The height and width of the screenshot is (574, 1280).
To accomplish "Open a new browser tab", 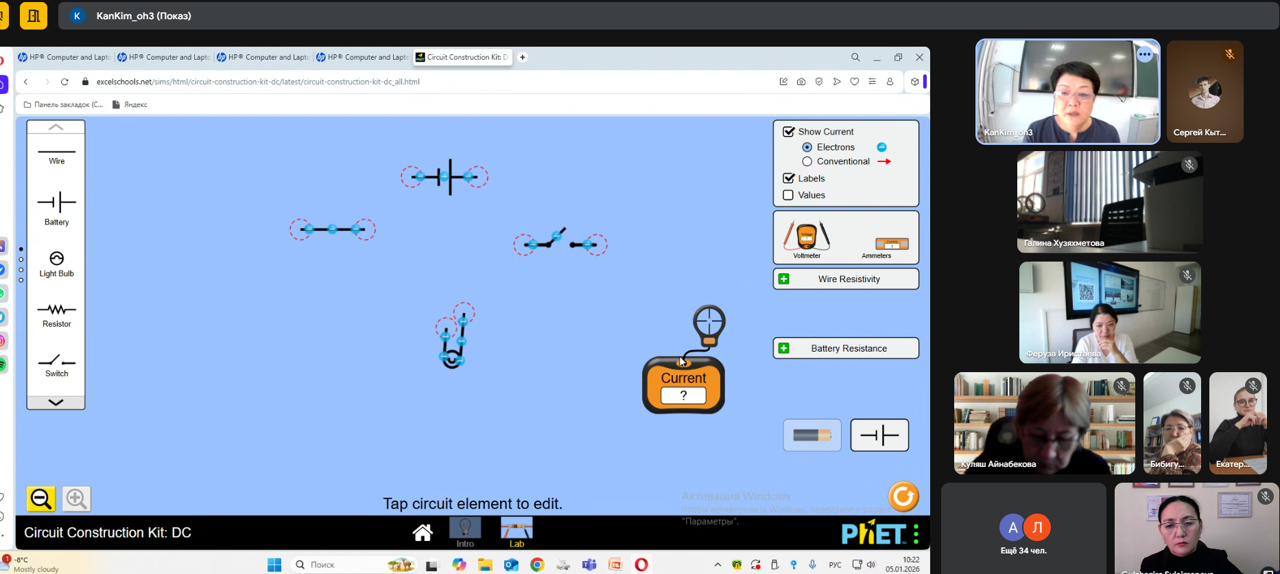I will pyautogui.click(x=522, y=57).
